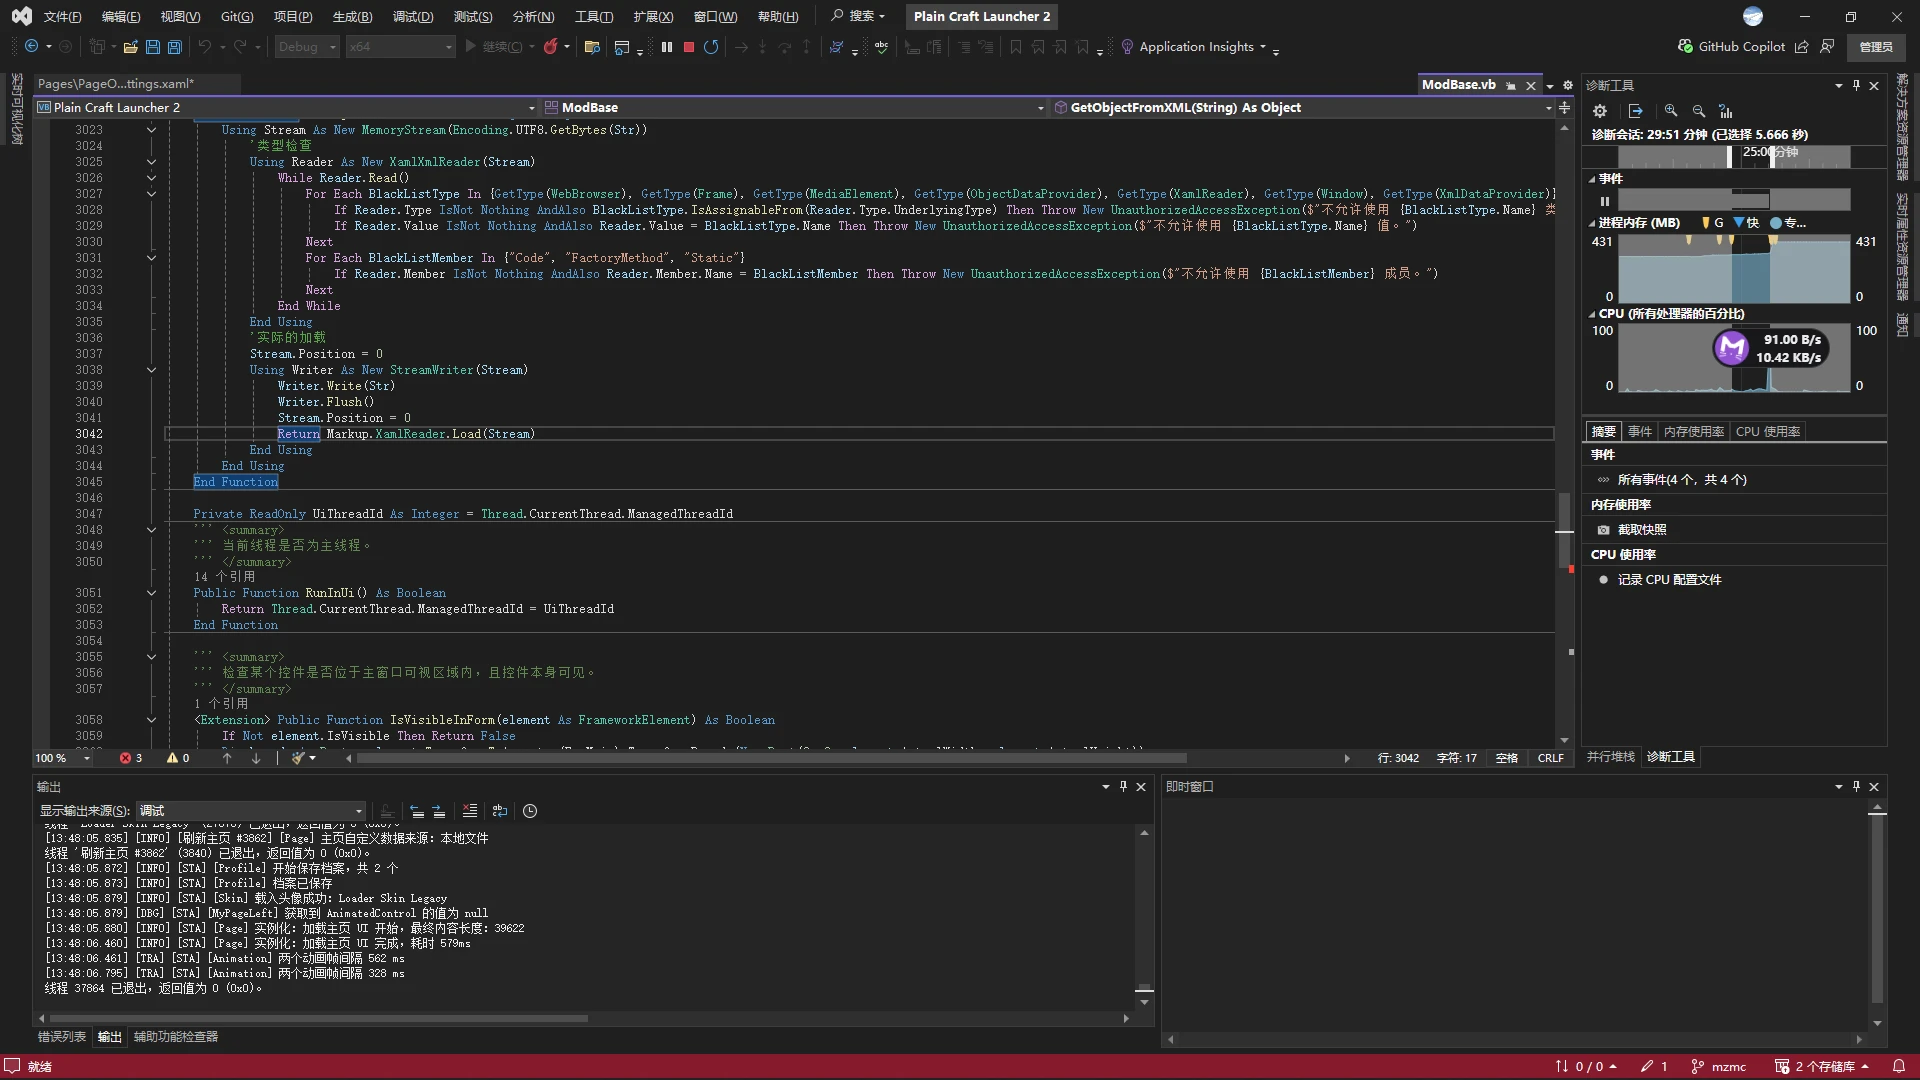Open file using the folder icon
This screenshot has height=1080, width=1920.
[x=130, y=47]
